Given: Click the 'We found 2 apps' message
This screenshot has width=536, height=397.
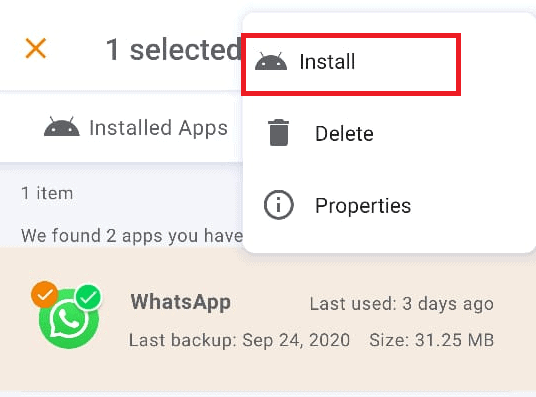Looking at the screenshot, I should (x=132, y=235).
